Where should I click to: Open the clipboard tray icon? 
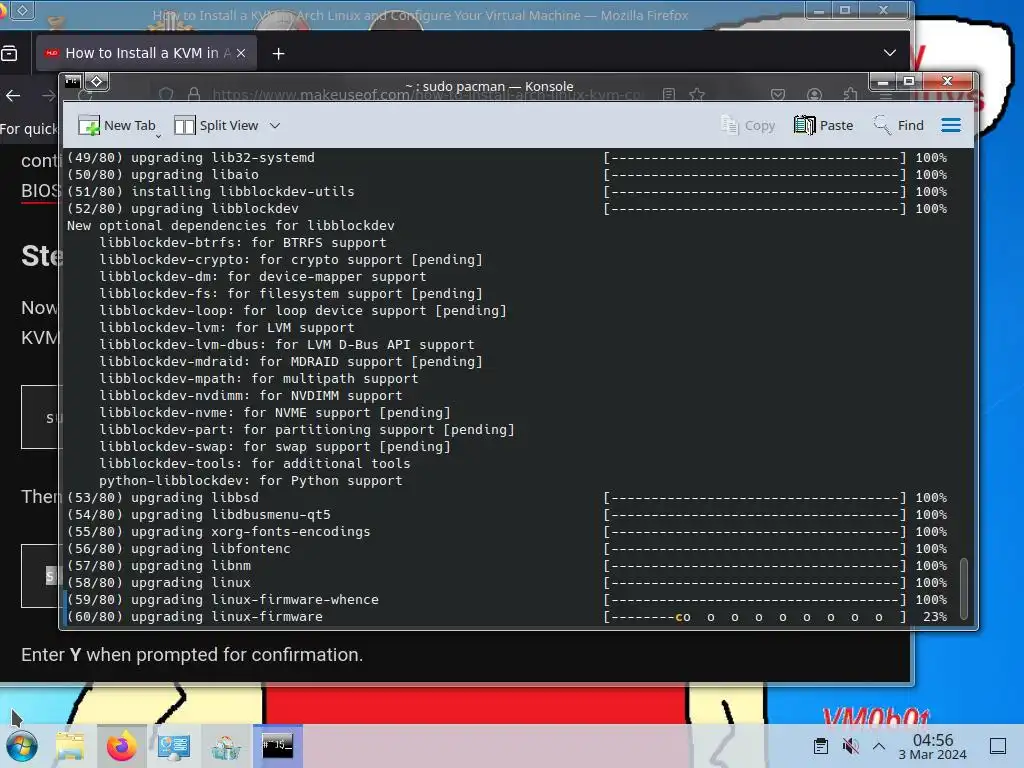click(x=821, y=746)
